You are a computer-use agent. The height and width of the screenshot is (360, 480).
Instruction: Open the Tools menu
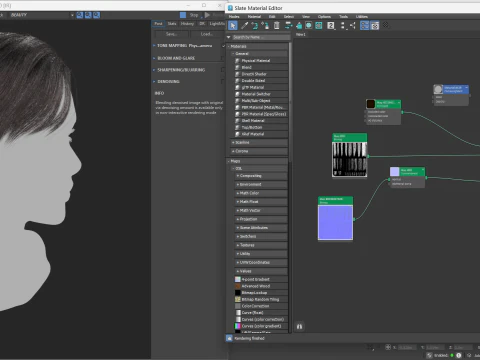tap(344, 16)
